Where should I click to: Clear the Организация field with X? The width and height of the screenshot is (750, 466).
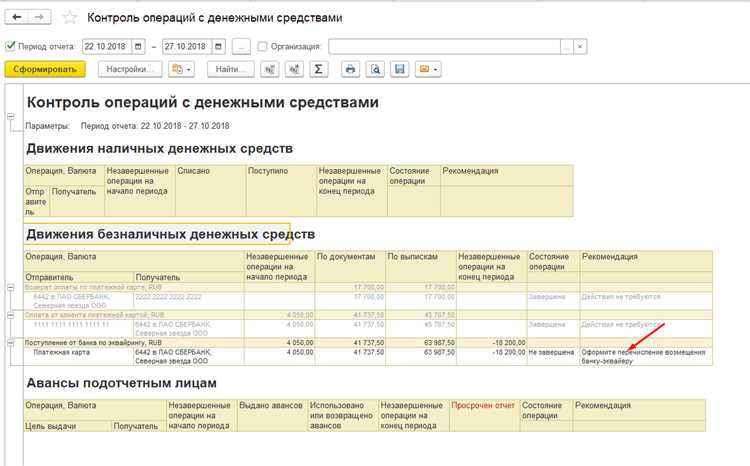tap(580, 46)
